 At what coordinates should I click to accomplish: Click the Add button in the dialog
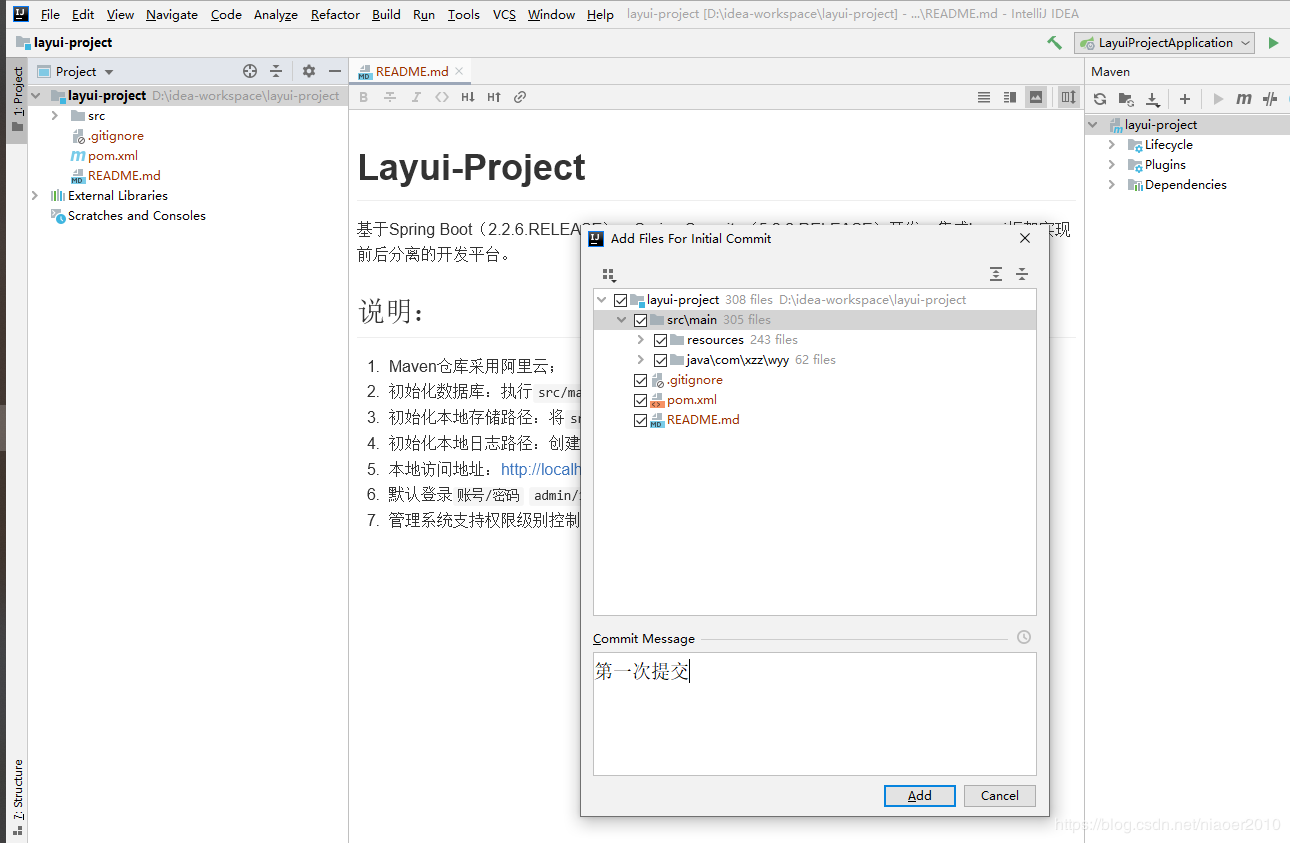[x=920, y=796]
